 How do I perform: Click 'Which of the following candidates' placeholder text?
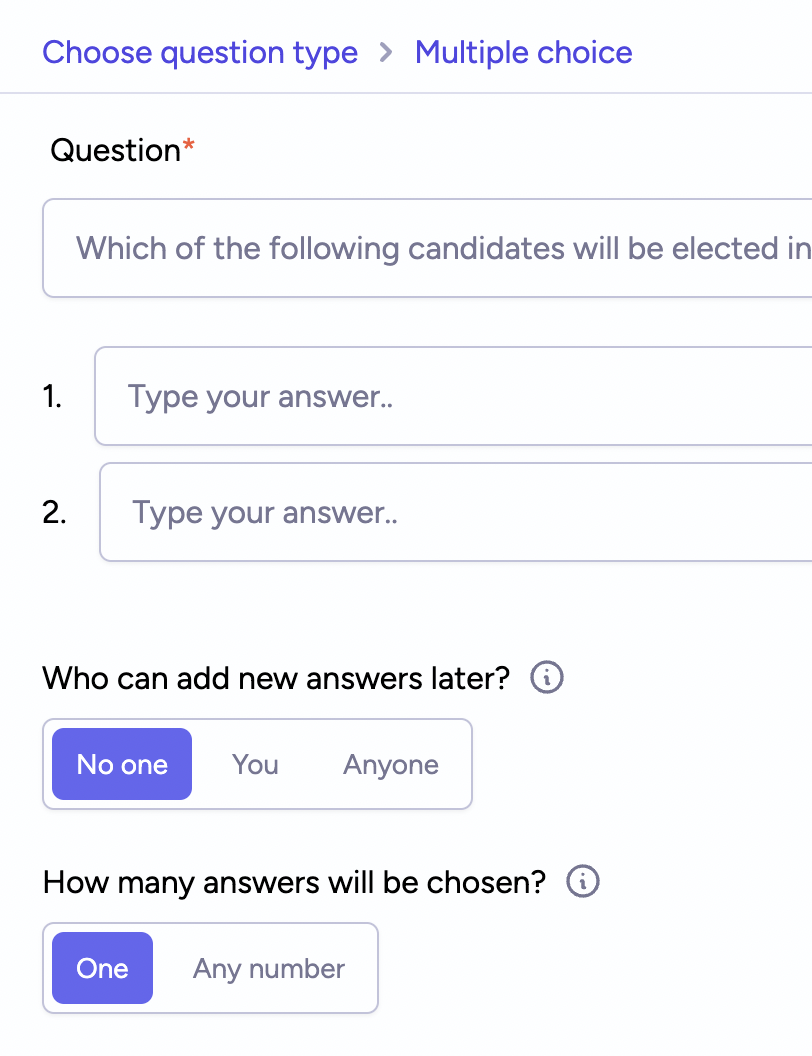[322, 248]
